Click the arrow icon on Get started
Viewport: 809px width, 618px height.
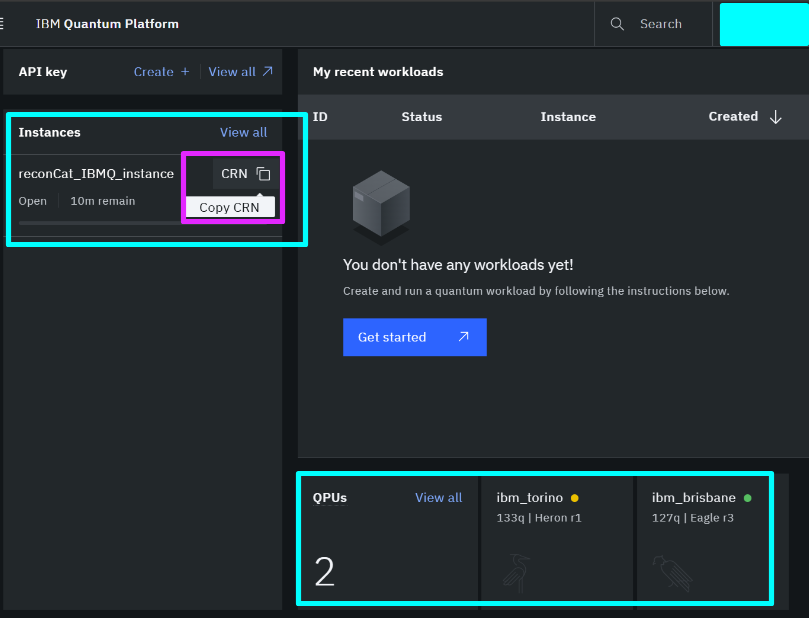pos(463,337)
